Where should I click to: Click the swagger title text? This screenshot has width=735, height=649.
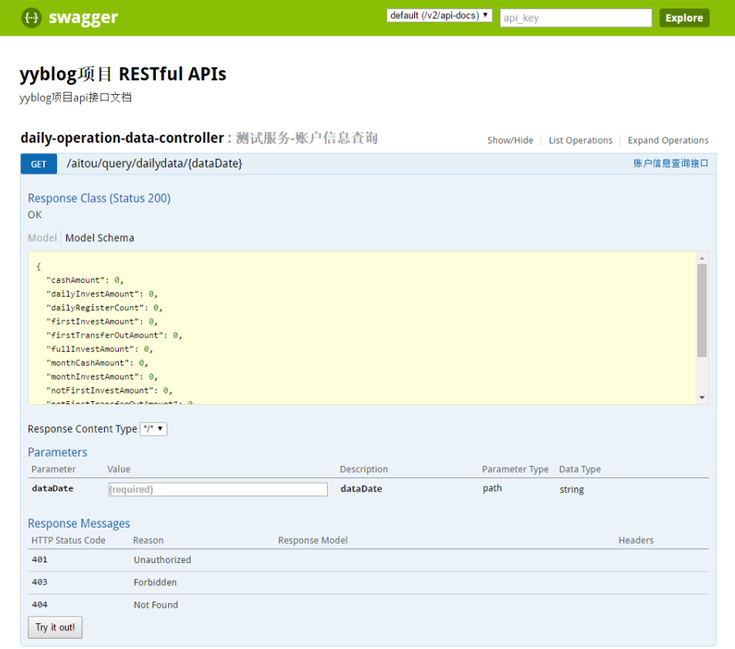(x=83, y=18)
